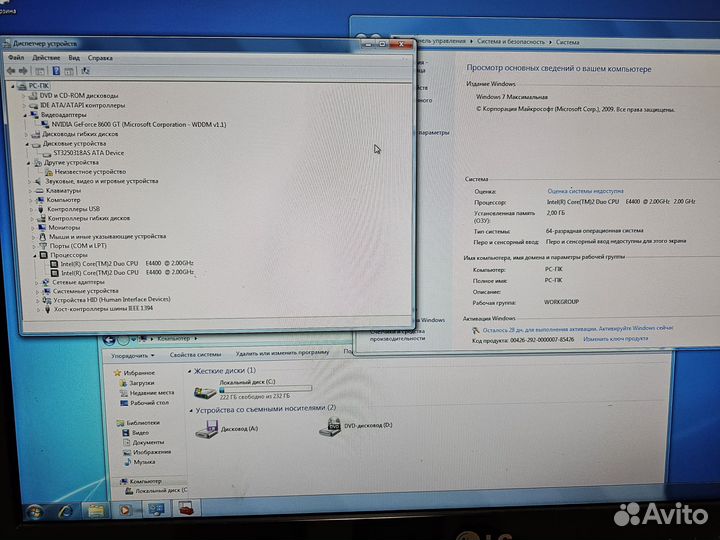Open Рабочий стол in navigation pane
The image size is (720, 540).
(149, 403)
